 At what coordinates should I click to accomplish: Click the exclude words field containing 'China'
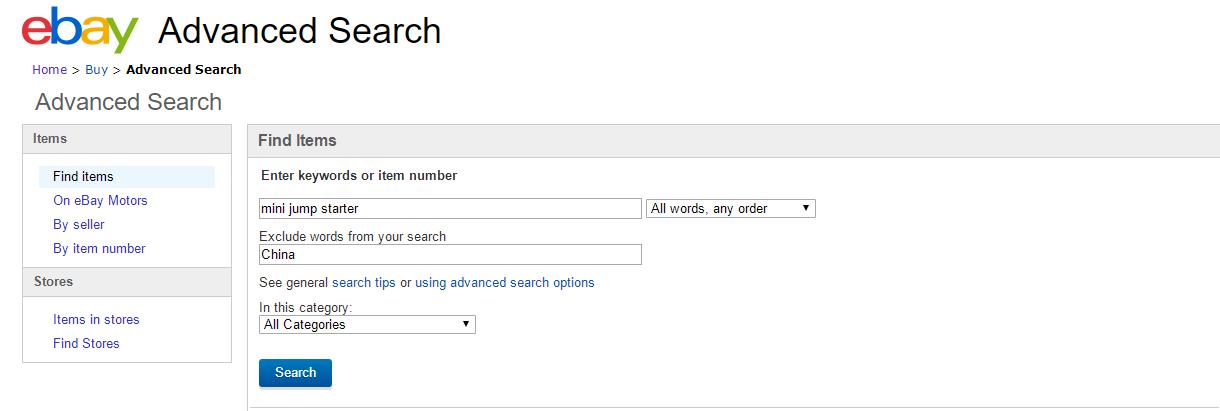pos(450,255)
